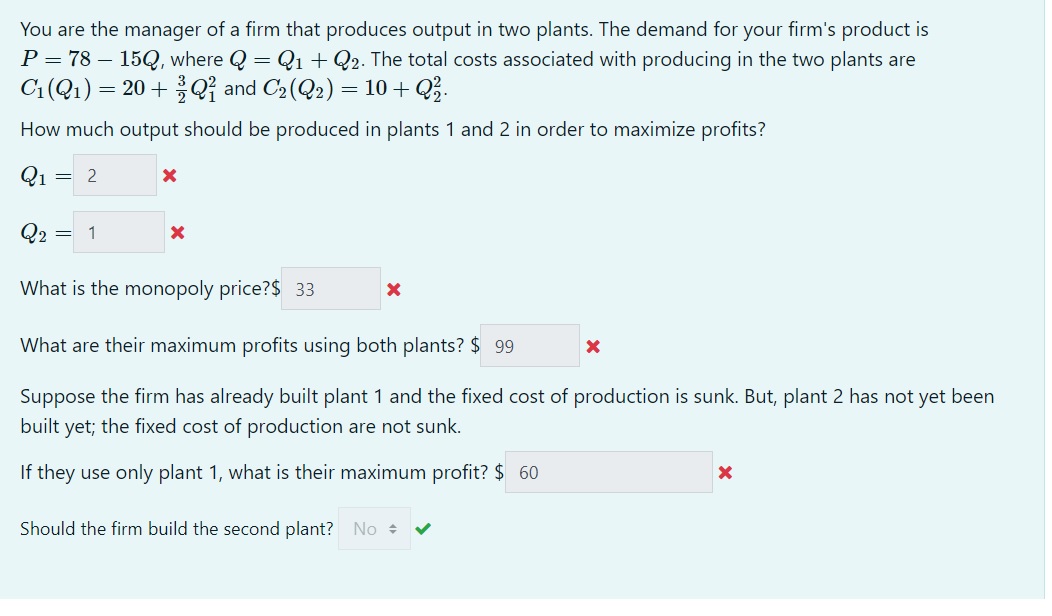Click the red X beside Q1 answer
This screenshot has height=616, width=1052.
tap(169, 176)
